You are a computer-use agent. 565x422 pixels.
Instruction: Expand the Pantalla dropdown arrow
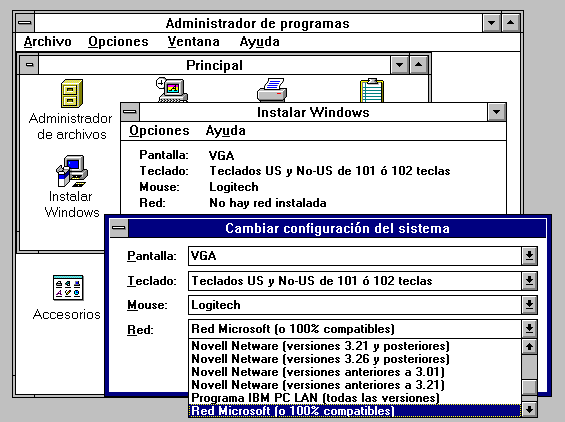point(529,256)
